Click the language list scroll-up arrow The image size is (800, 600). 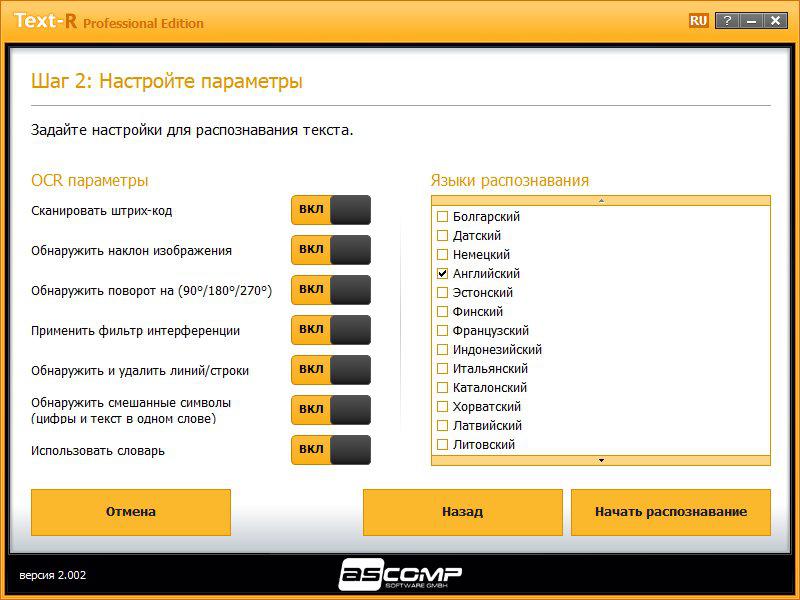pyautogui.click(x=601, y=201)
